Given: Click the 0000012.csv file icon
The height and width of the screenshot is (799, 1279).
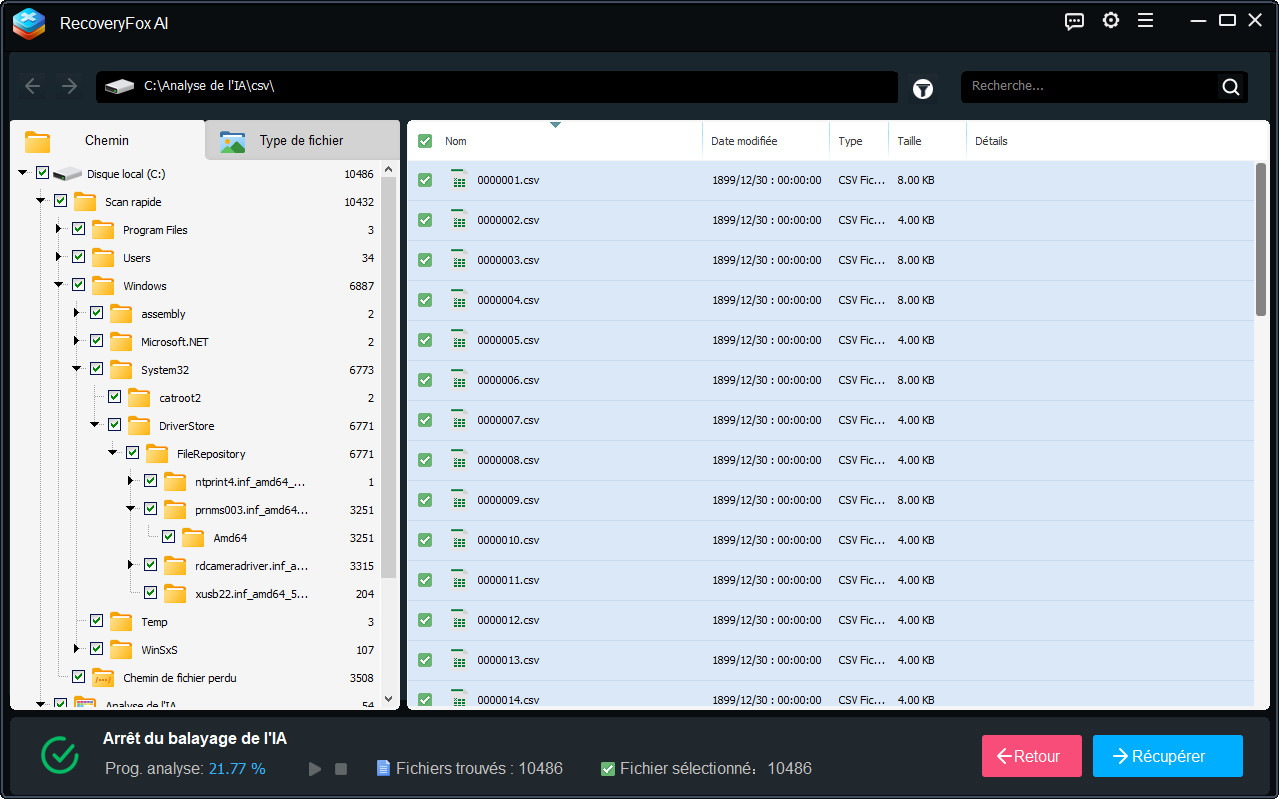Looking at the screenshot, I should click(x=459, y=620).
